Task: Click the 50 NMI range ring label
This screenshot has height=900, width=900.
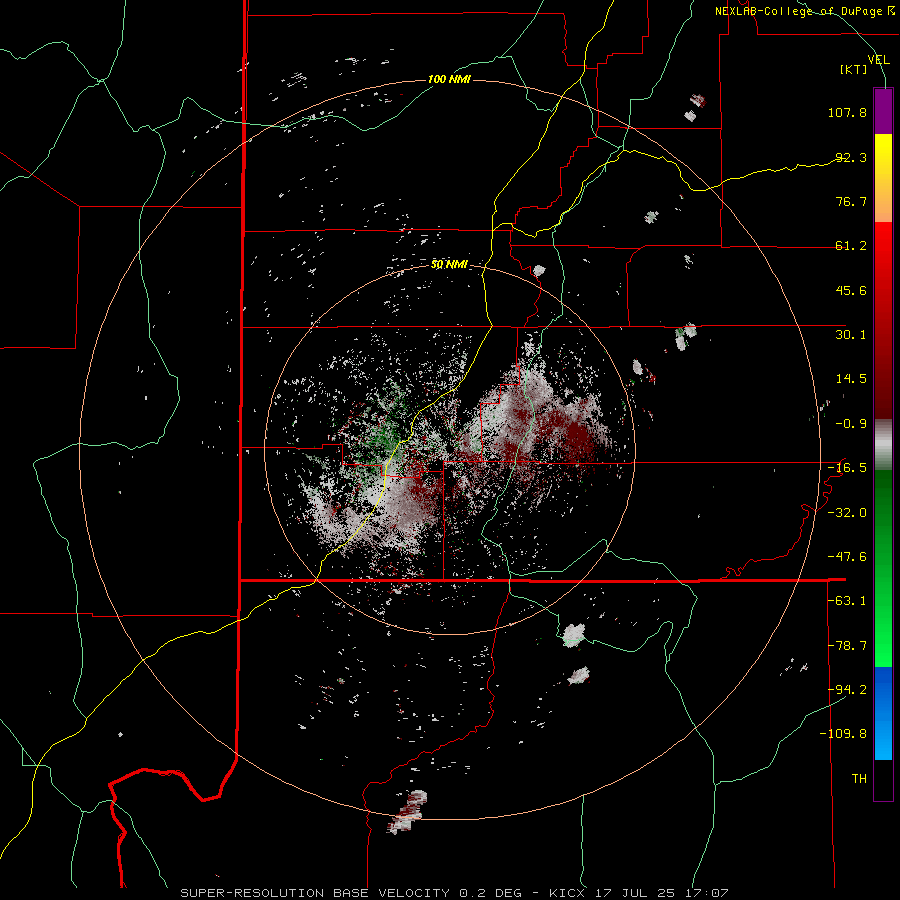Action: point(449,264)
